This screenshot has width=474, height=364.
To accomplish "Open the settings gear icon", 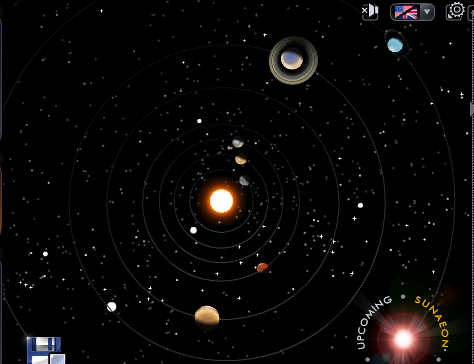I will click(x=456, y=11).
